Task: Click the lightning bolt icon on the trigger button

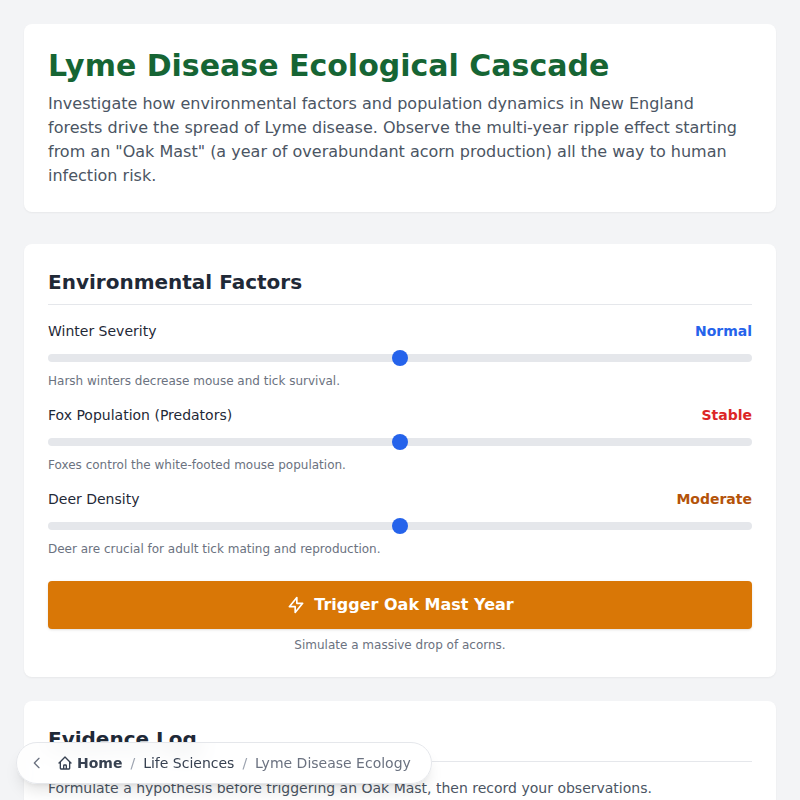Action: pos(296,604)
